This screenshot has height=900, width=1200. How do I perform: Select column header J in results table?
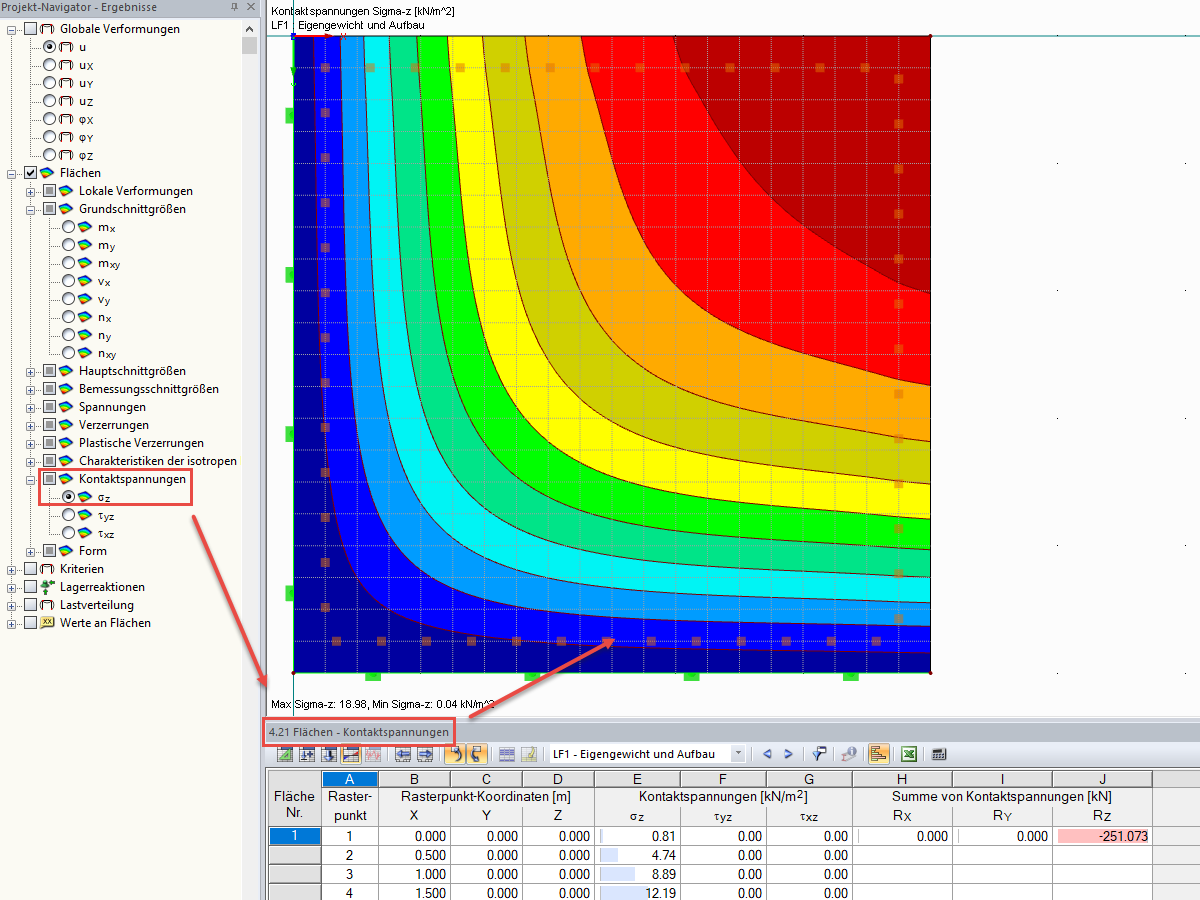click(x=1102, y=779)
